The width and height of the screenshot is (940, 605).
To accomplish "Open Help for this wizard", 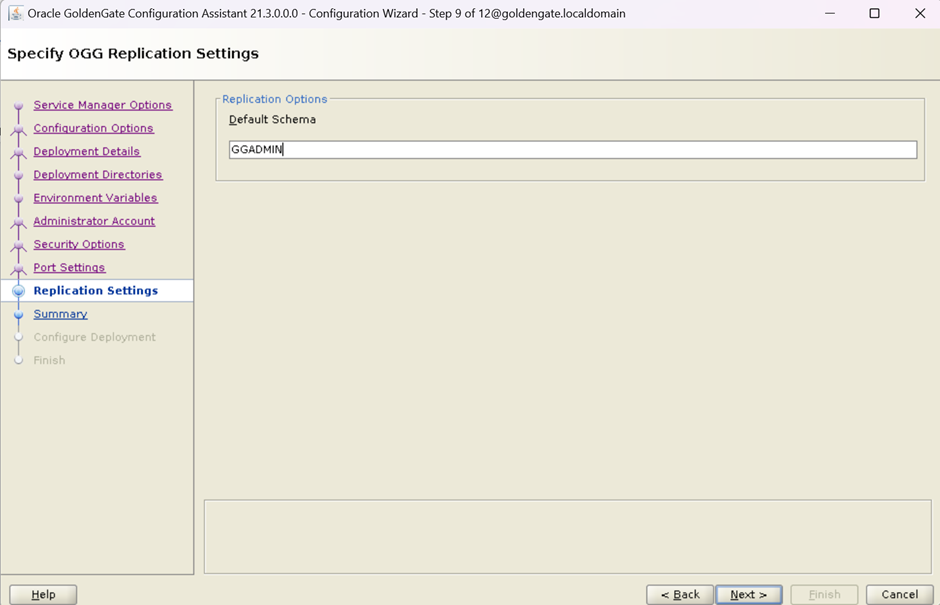I will (43, 594).
